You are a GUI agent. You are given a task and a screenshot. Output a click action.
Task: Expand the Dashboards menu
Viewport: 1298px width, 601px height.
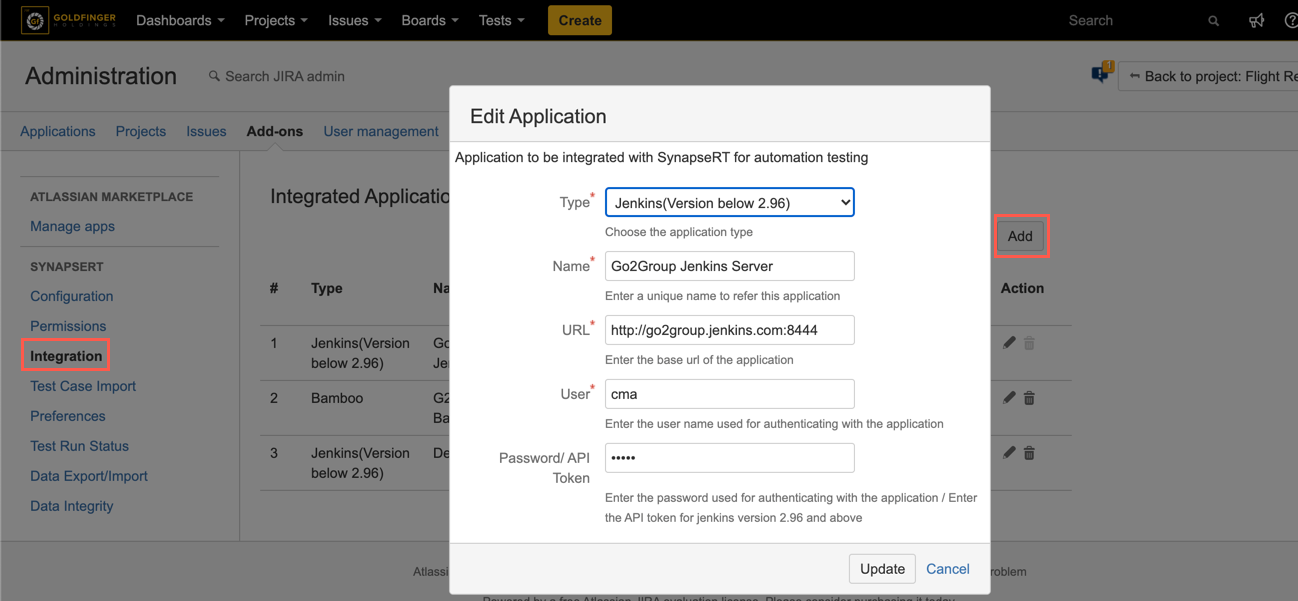[180, 20]
